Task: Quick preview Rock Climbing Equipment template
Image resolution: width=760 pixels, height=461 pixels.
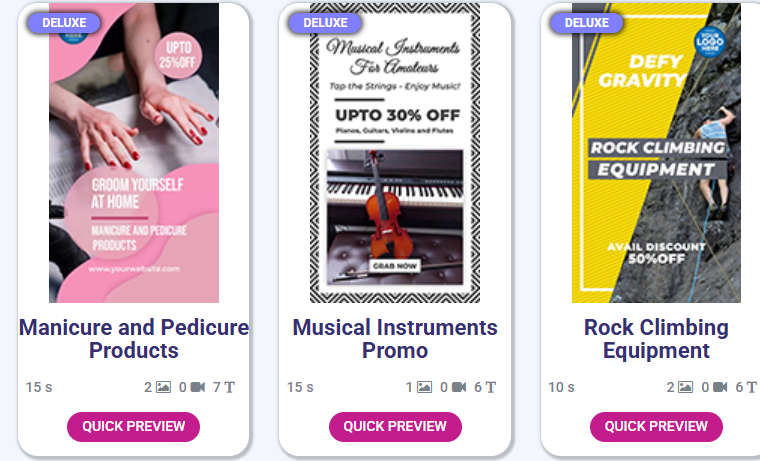Action: [x=656, y=427]
